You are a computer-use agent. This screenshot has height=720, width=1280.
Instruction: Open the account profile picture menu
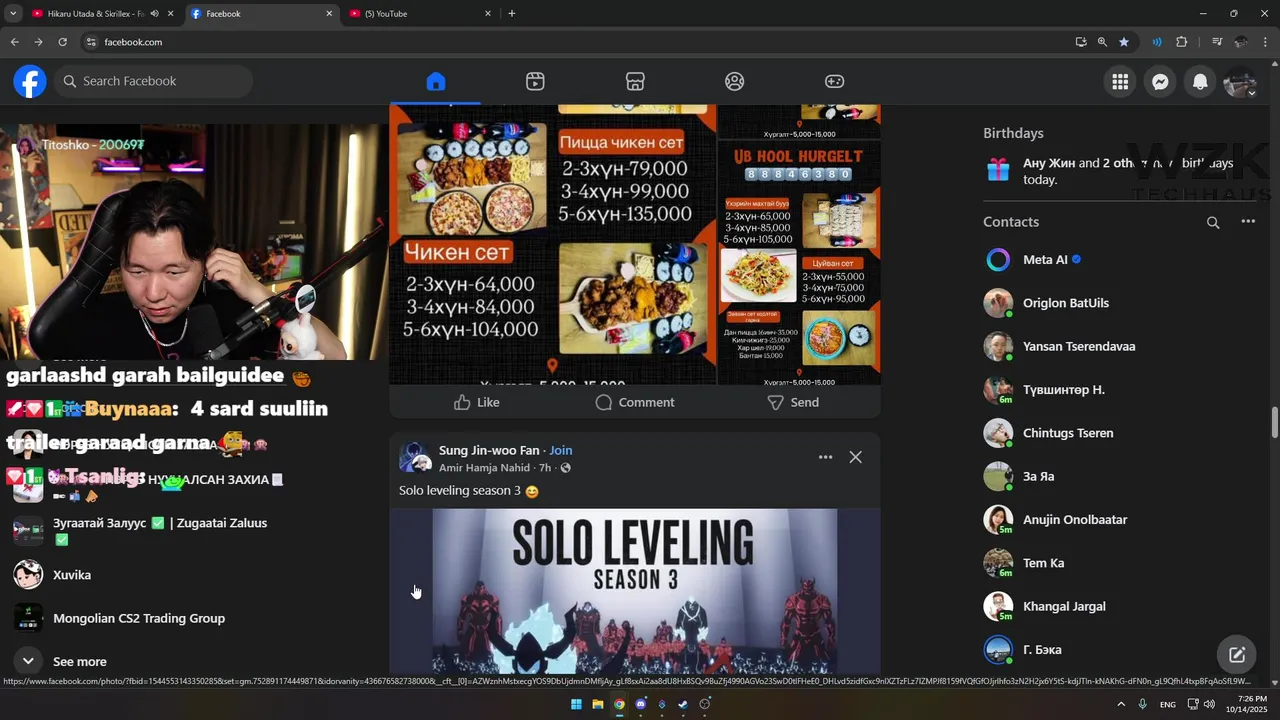click(x=1240, y=82)
